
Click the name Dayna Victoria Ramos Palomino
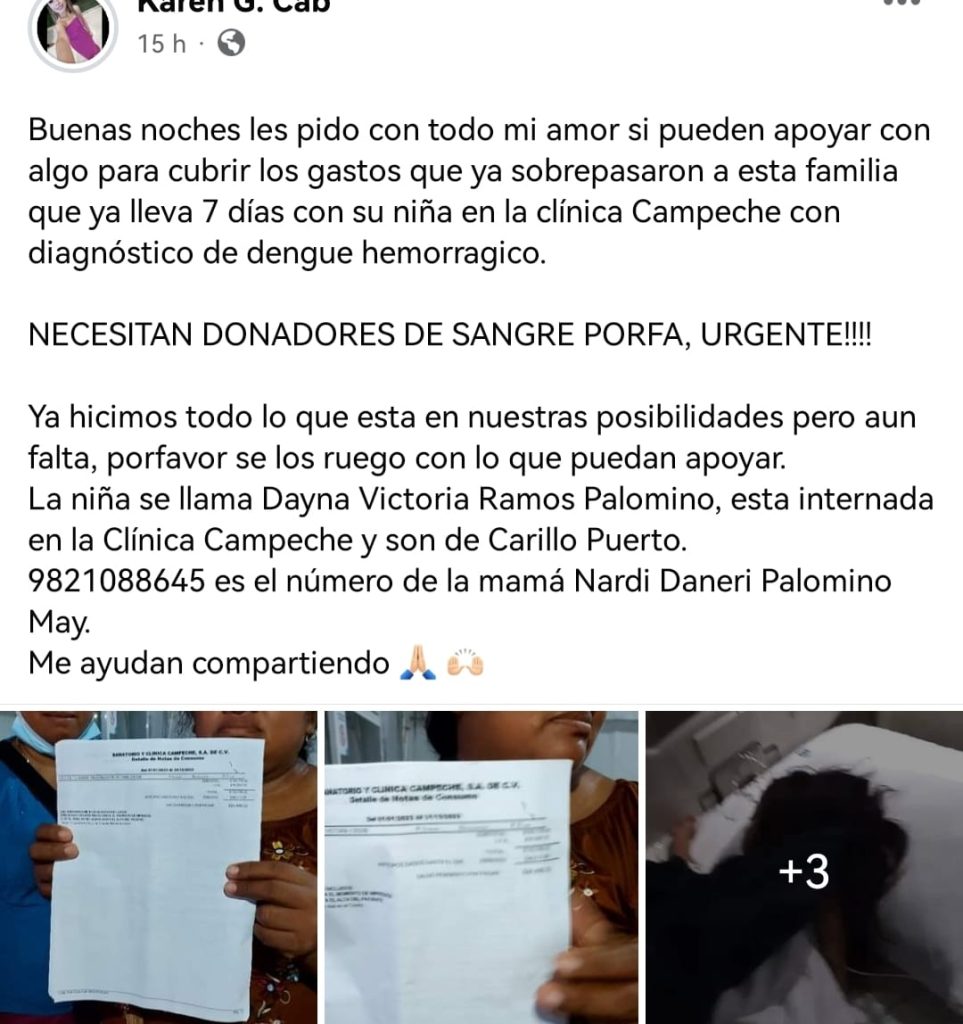[x=487, y=499]
